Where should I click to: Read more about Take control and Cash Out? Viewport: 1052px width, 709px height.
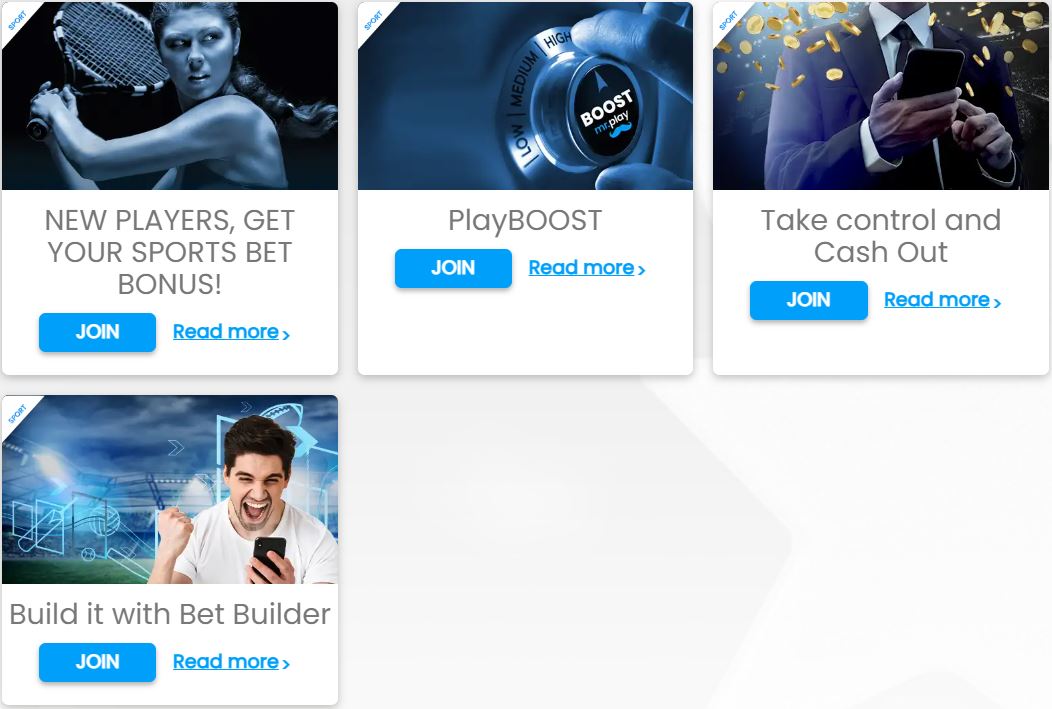click(943, 300)
